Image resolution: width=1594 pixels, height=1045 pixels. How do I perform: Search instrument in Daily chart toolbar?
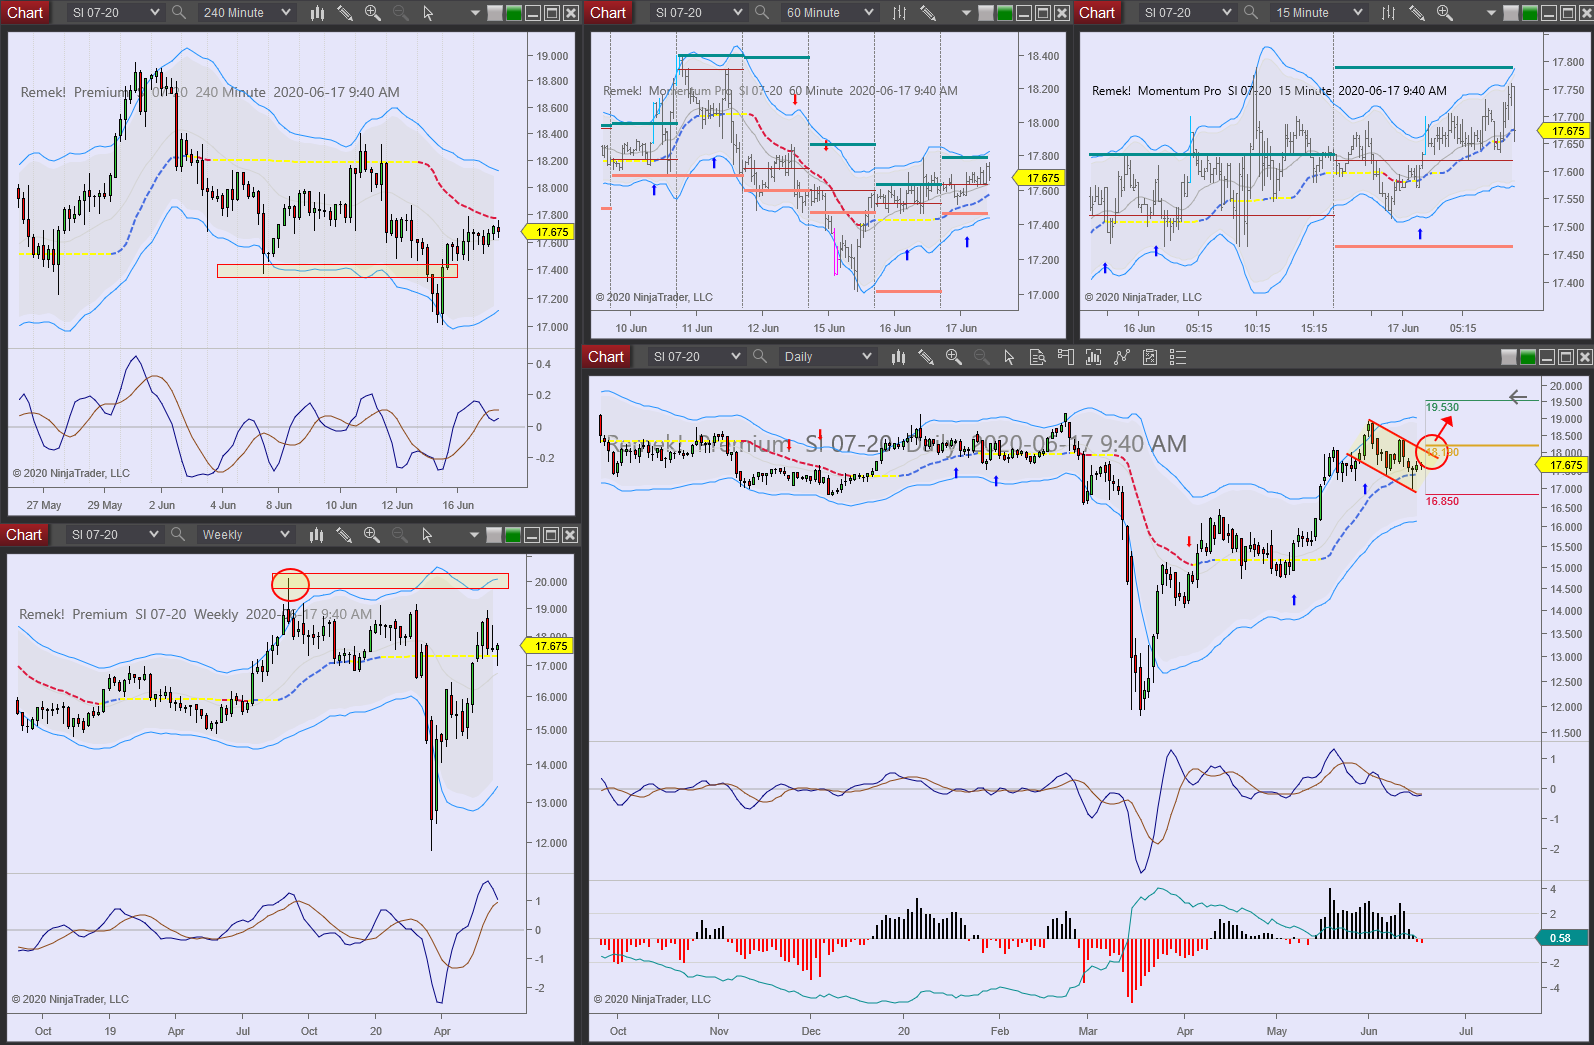(x=760, y=357)
